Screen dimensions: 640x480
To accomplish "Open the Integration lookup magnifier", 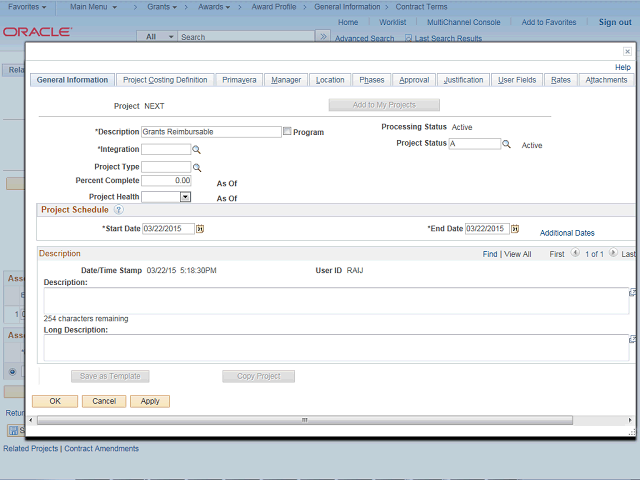I will (197, 149).
